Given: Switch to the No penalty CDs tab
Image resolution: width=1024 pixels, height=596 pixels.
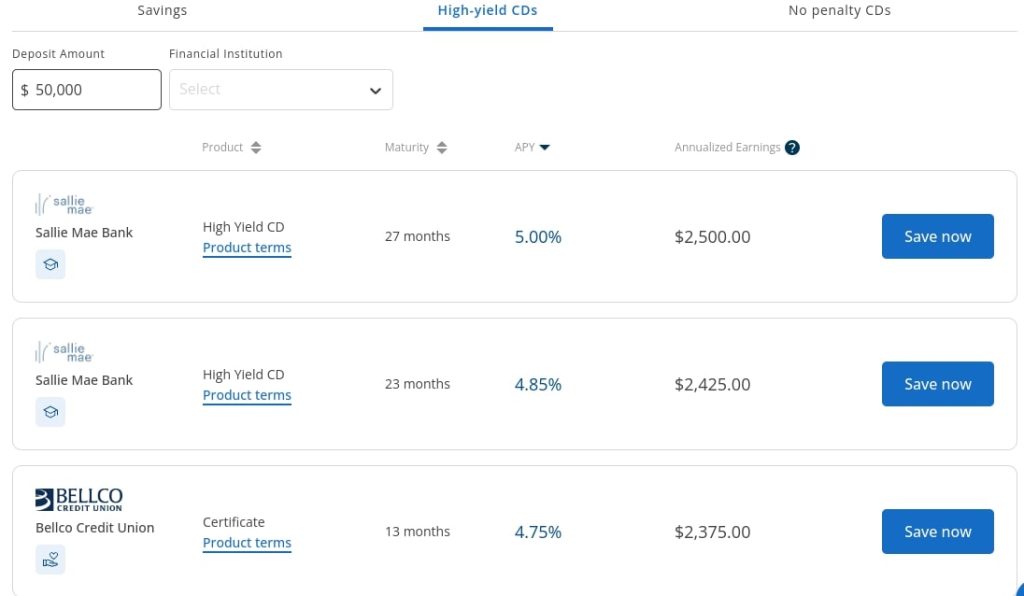Looking at the screenshot, I should [x=839, y=11].
